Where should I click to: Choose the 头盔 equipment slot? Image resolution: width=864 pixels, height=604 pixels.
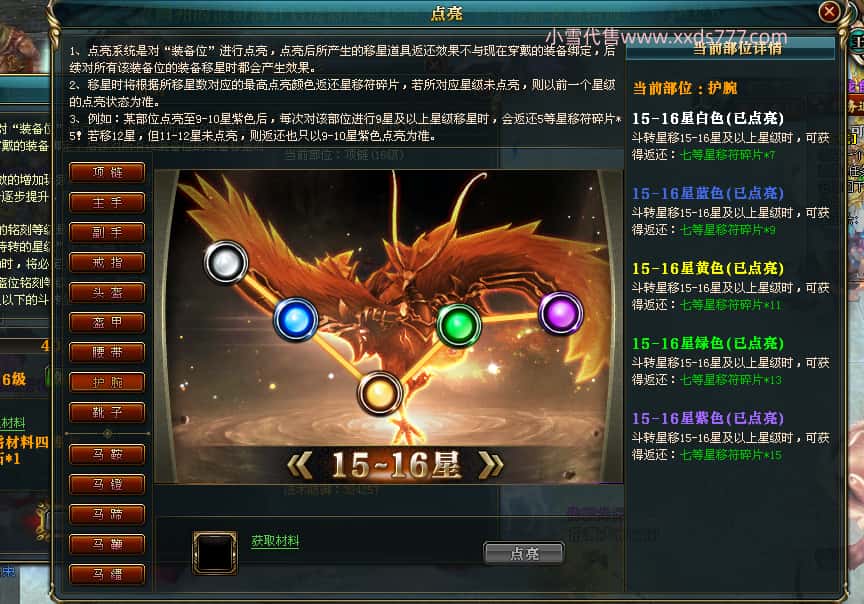107,293
